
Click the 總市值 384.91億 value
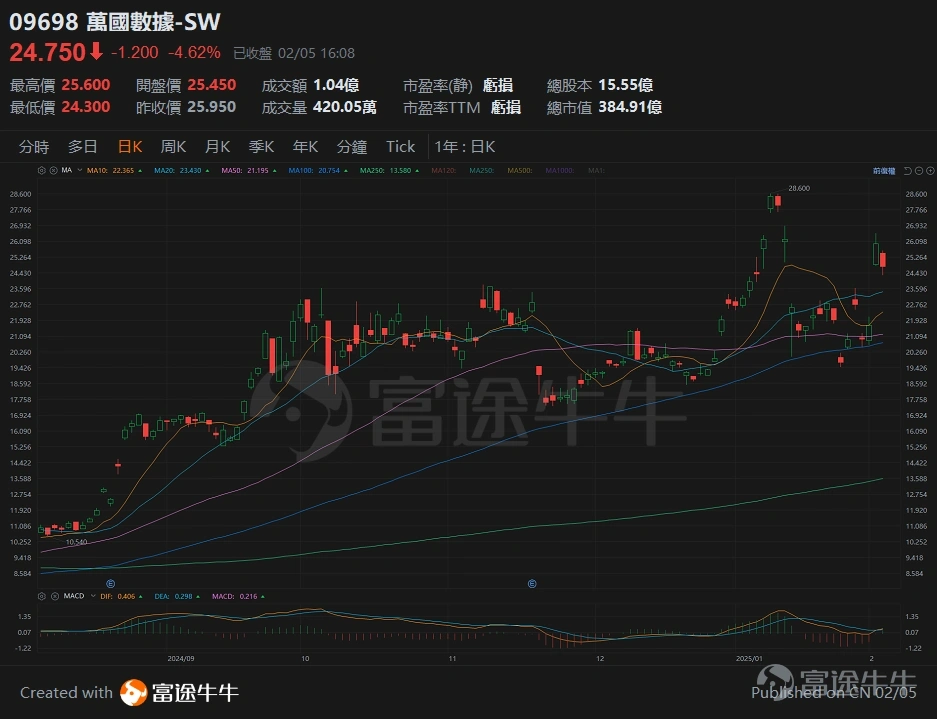point(630,108)
